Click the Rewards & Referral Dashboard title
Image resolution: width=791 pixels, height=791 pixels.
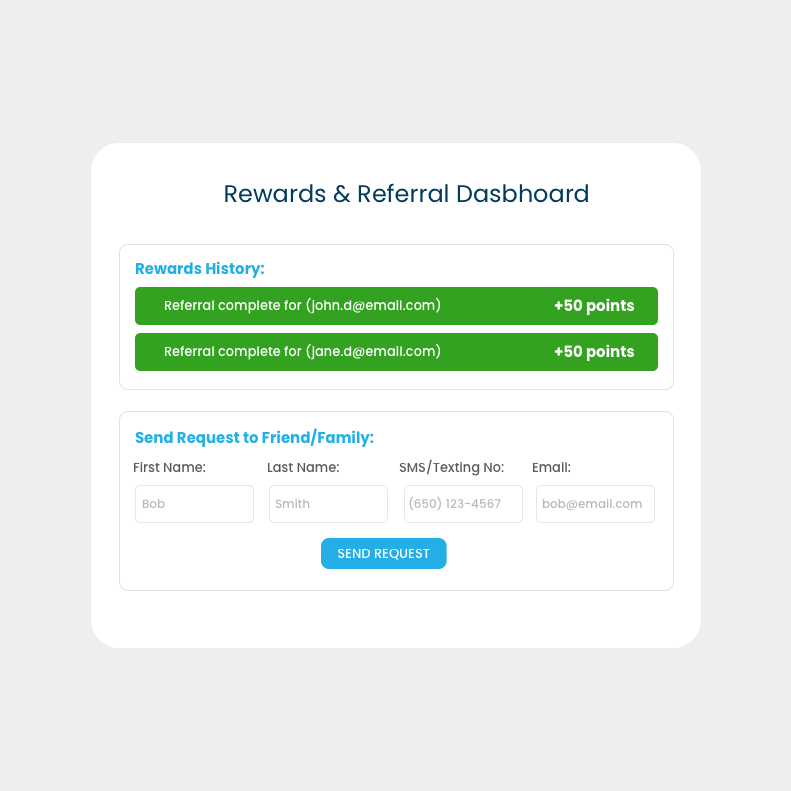[406, 194]
